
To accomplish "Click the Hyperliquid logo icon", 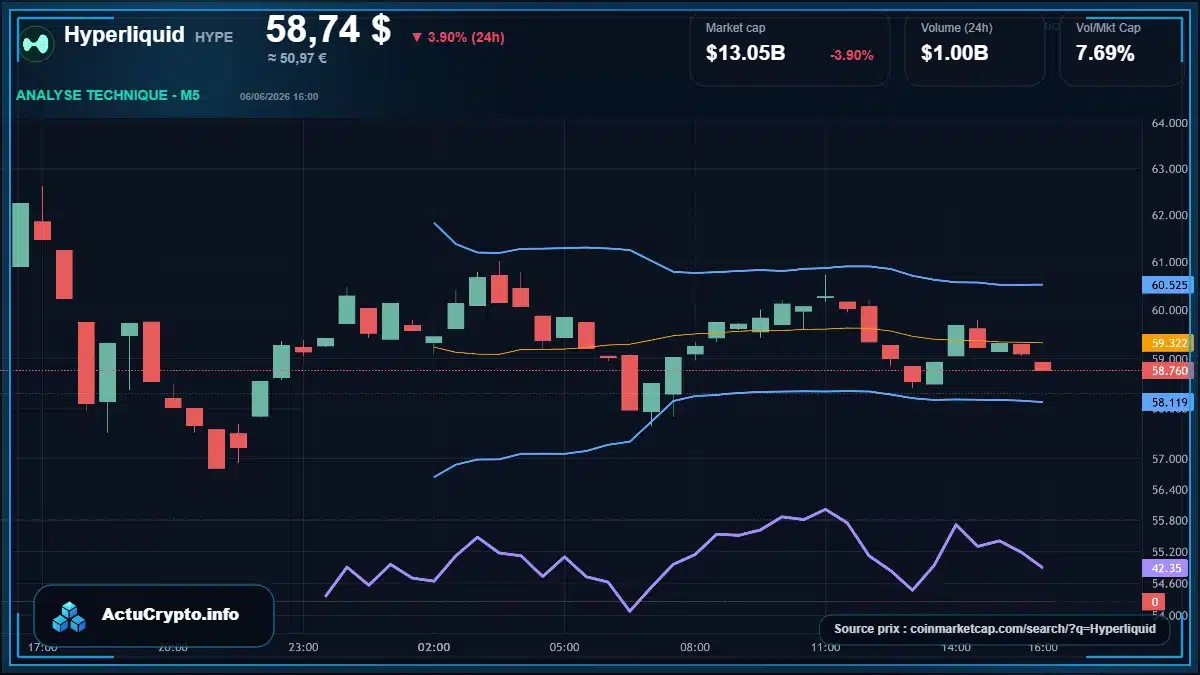I will coord(38,42).
